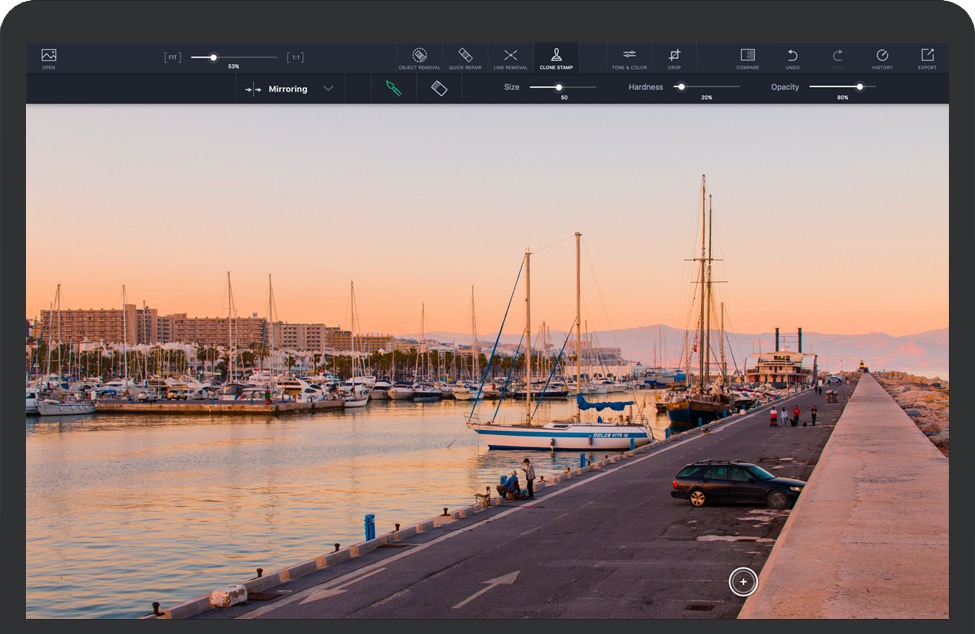Select the Quick Repair tool
The width and height of the screenshot is (975, 634).
(x=465, y=57)
